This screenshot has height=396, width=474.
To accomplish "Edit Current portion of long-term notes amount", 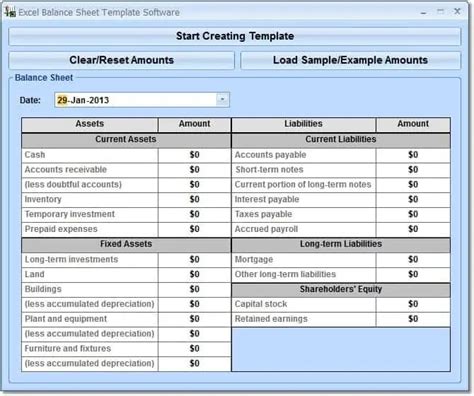I will (x=413, y=185).
